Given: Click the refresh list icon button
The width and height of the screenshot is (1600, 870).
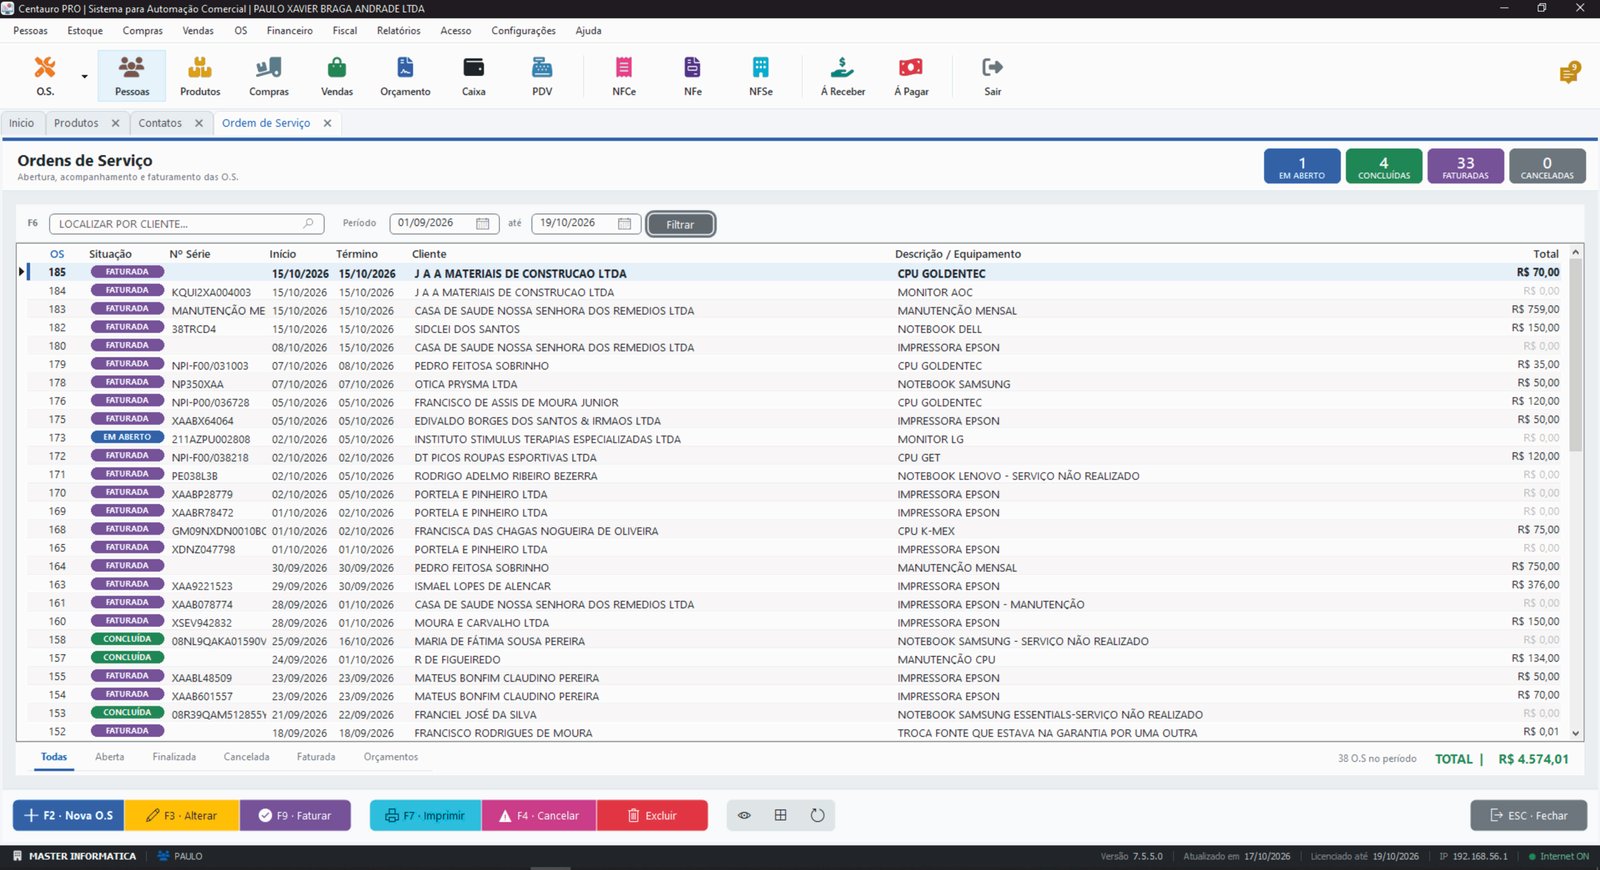Looking at the screenshot, I should [817, 815].
